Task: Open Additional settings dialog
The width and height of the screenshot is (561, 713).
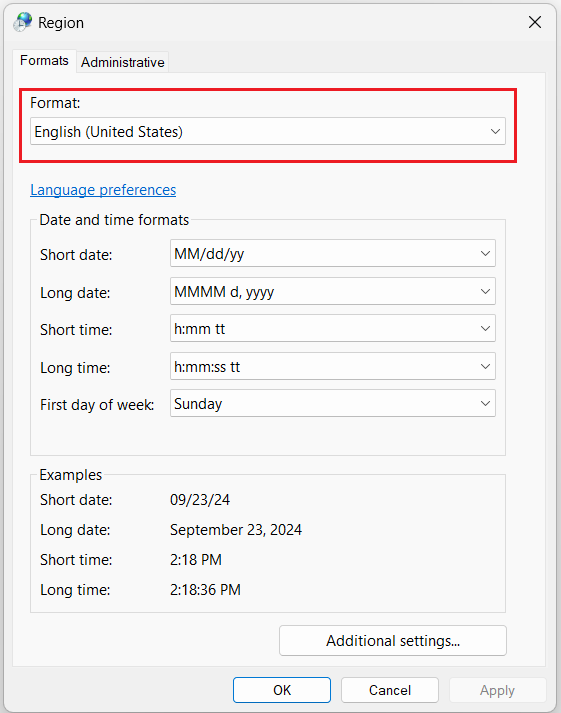Action: [x=393, y=641]
